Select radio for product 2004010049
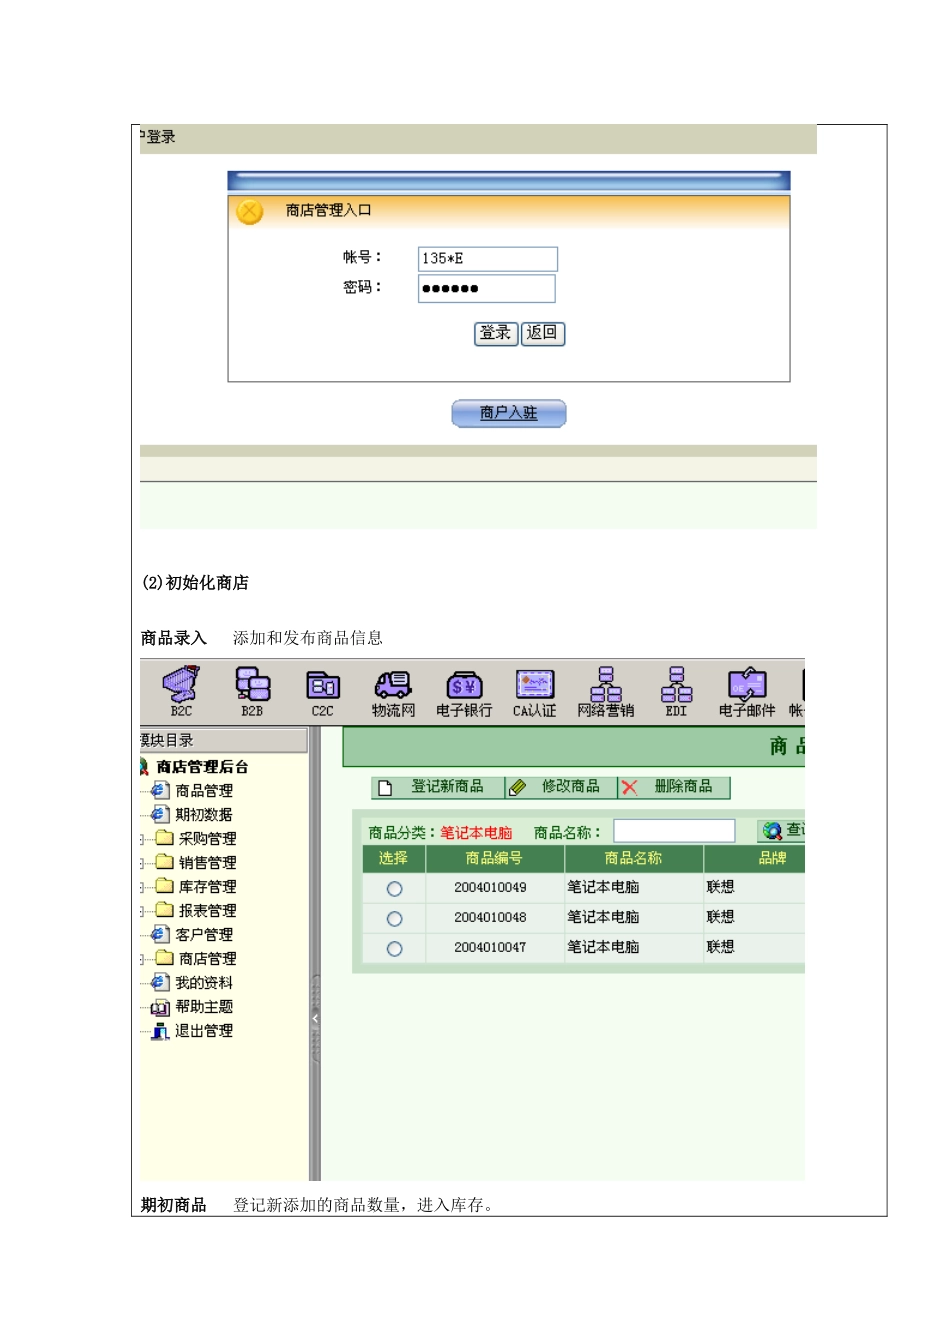The width and height of the screenshot is (950, 1344). (395, 889)
